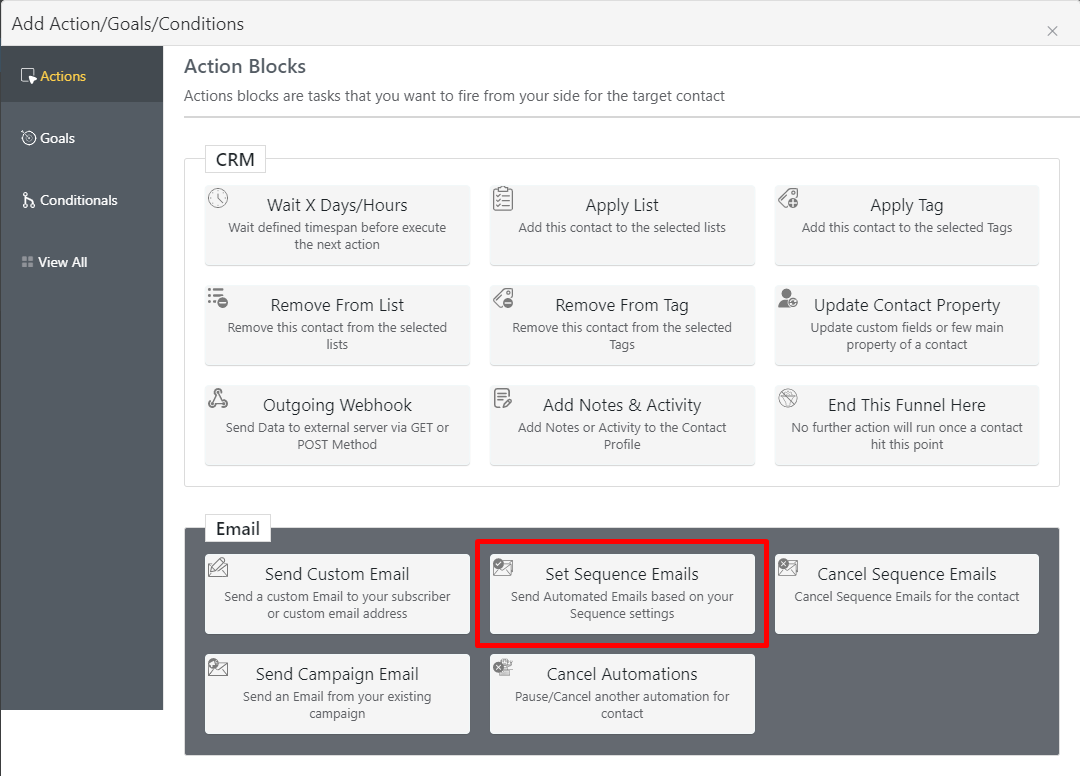The height and width of the screenshot is (776, 1080).
Task: Click the envelope icon on Send Custom Email
Action: (x=218, y=565)
